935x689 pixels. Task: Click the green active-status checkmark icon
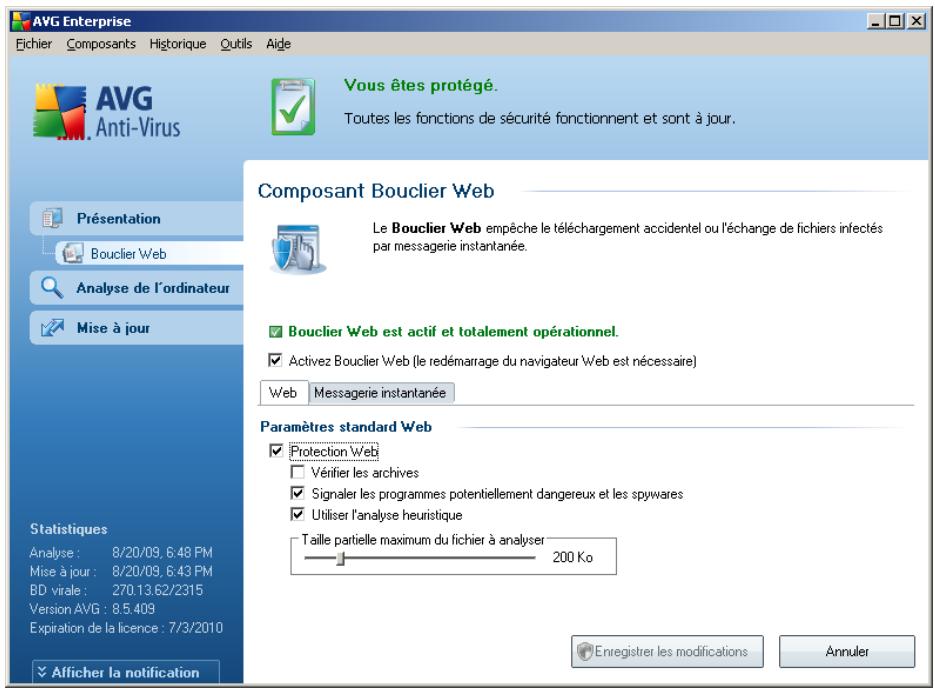[275, 332]
